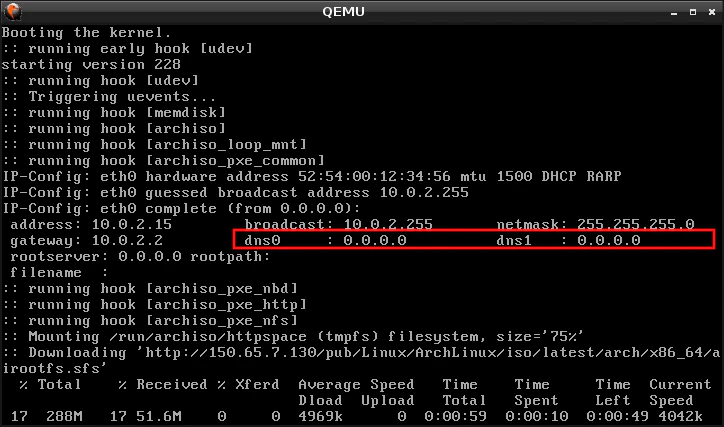
Task: Click the netmask 255.255.255.0 value
Action: pos(635,225)
